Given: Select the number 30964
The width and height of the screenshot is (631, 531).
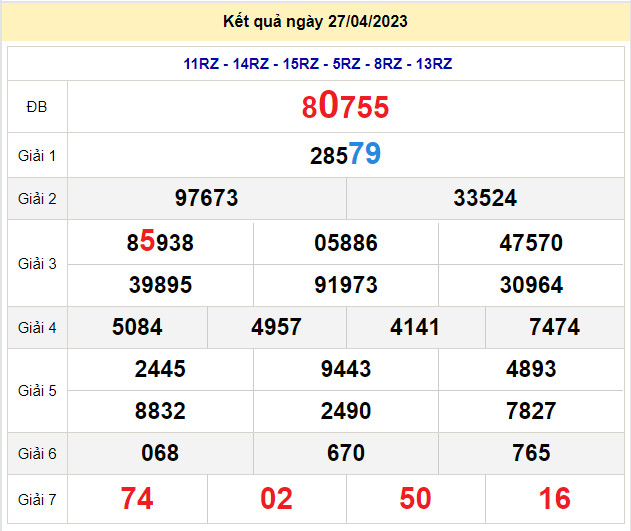Looking at the screenshot, I should point(531,285).
